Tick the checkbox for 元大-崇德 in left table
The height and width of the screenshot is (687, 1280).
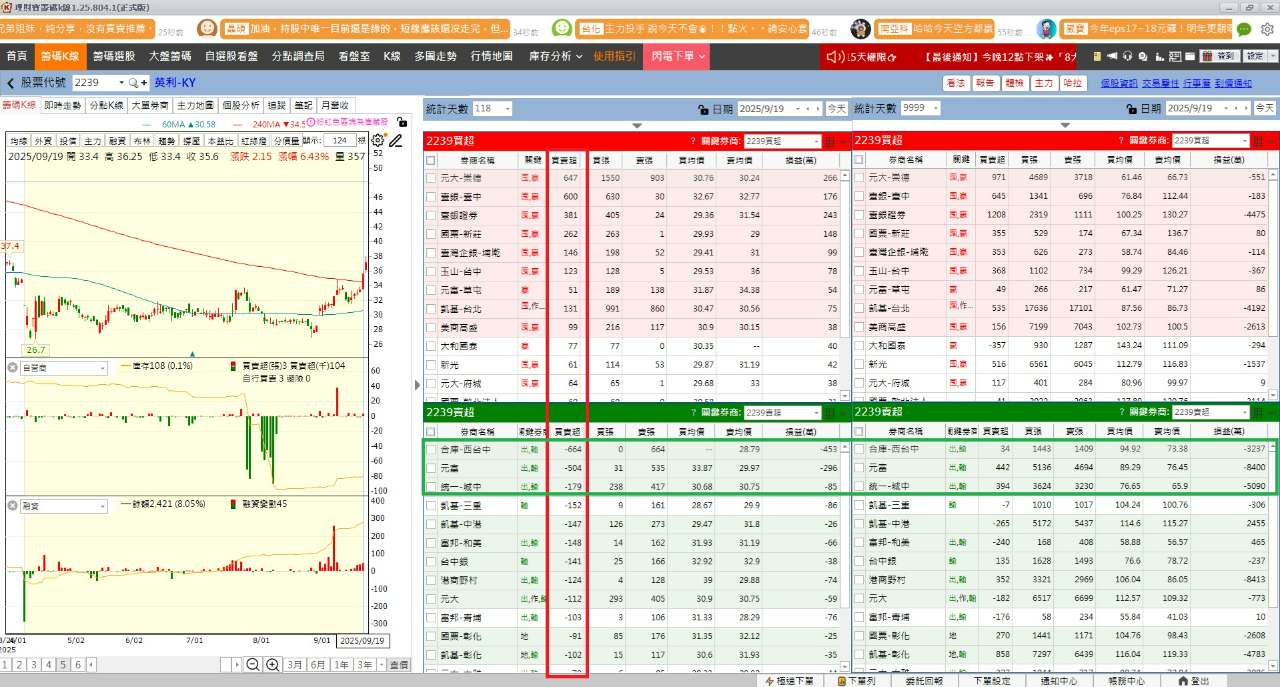431,178
